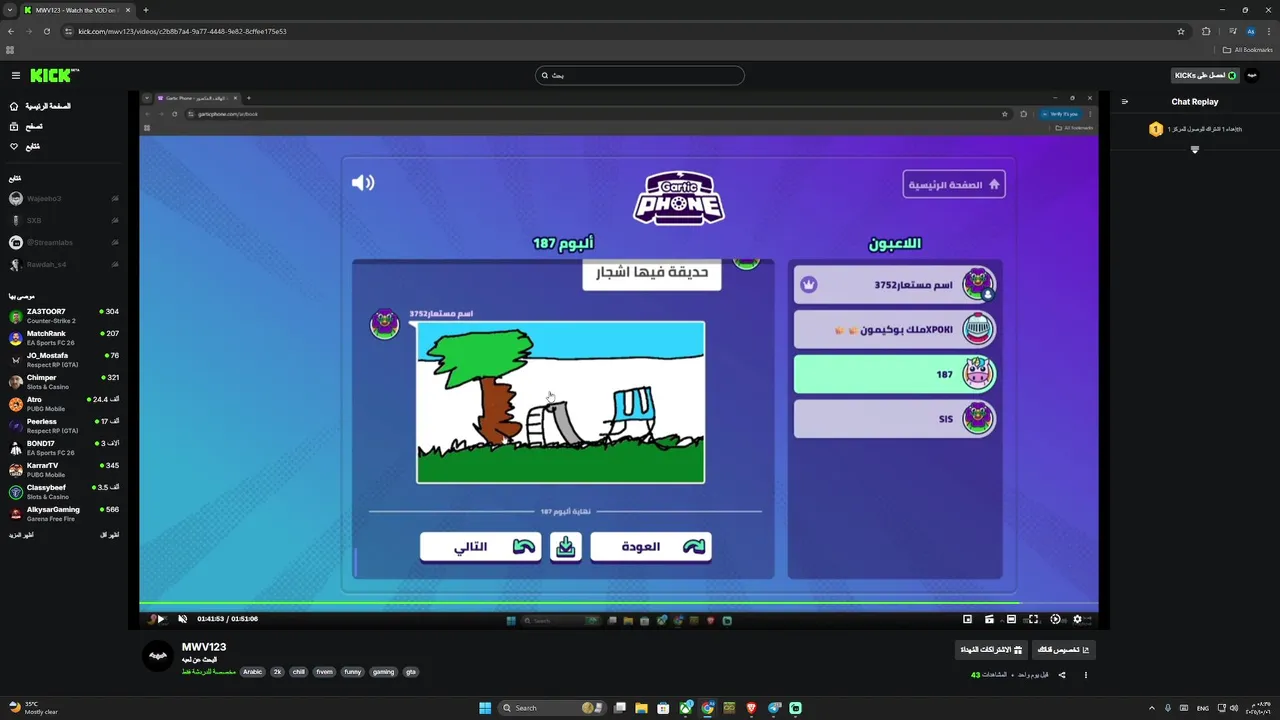
Task: Click the clip icon in player controls
Action: 989,619
